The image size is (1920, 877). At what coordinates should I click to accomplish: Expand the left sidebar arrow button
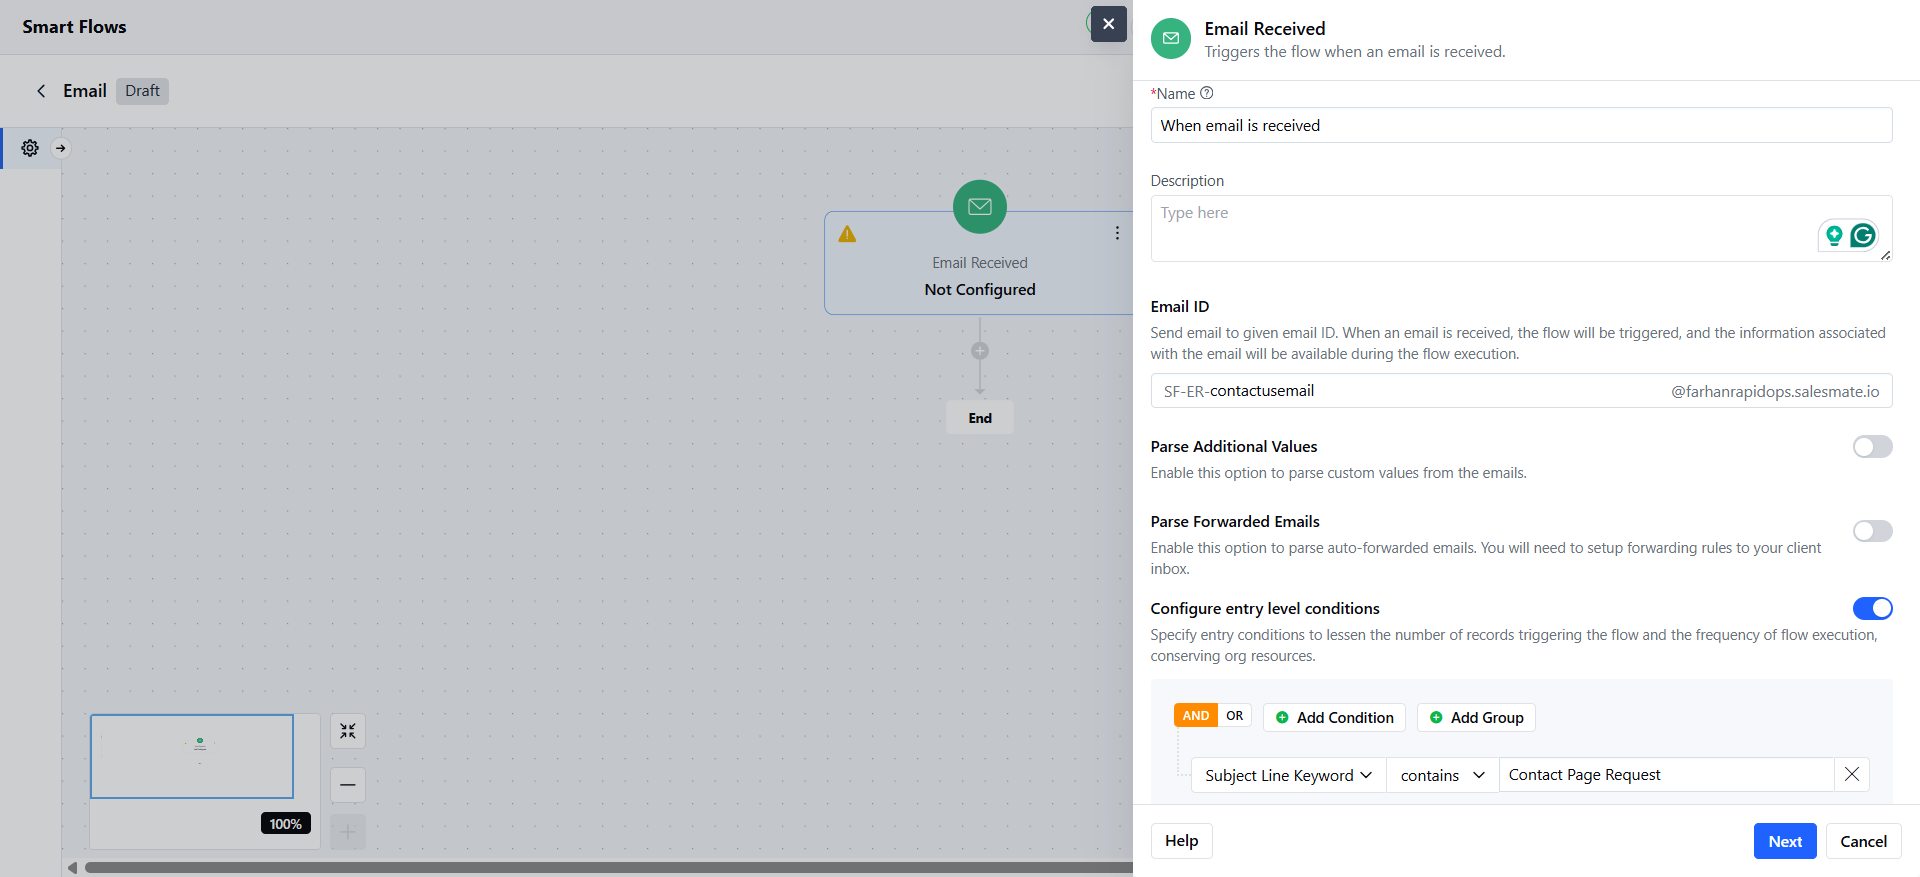[x=61, y=148]
